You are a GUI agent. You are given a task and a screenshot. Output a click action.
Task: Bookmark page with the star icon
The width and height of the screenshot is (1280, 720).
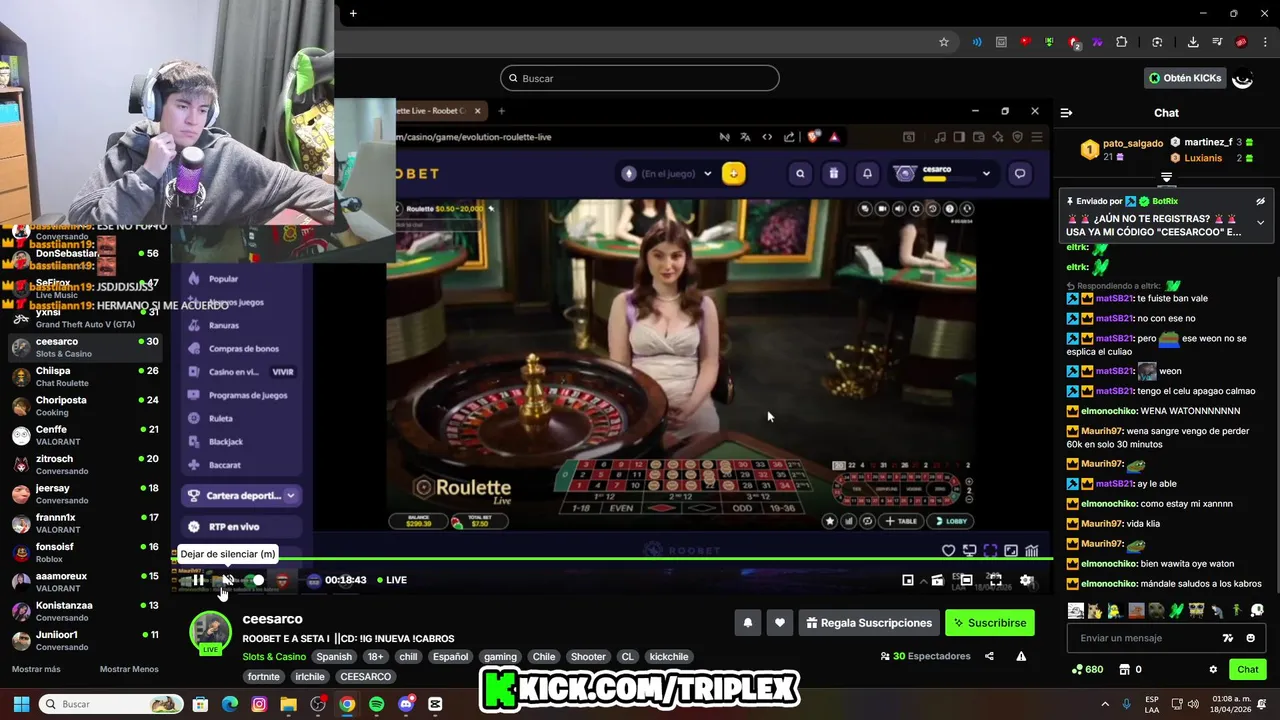[x=943, y=42]
